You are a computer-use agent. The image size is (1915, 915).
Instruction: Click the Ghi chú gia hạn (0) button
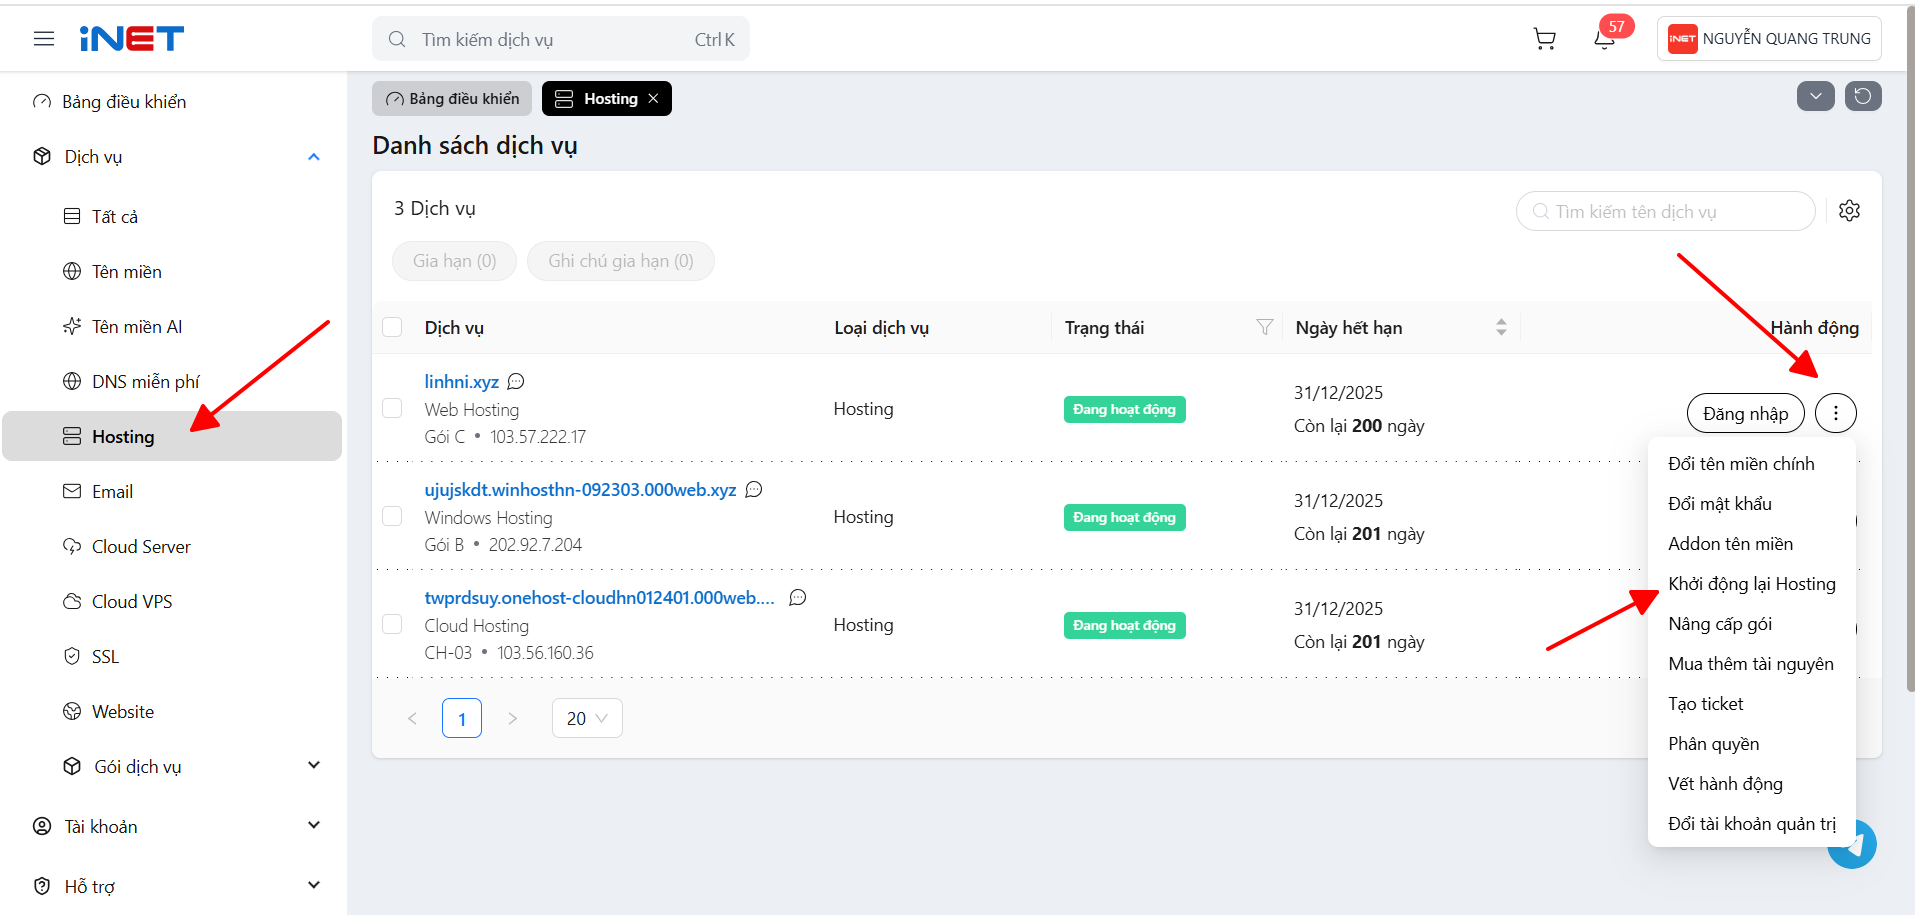click(621, 261)
